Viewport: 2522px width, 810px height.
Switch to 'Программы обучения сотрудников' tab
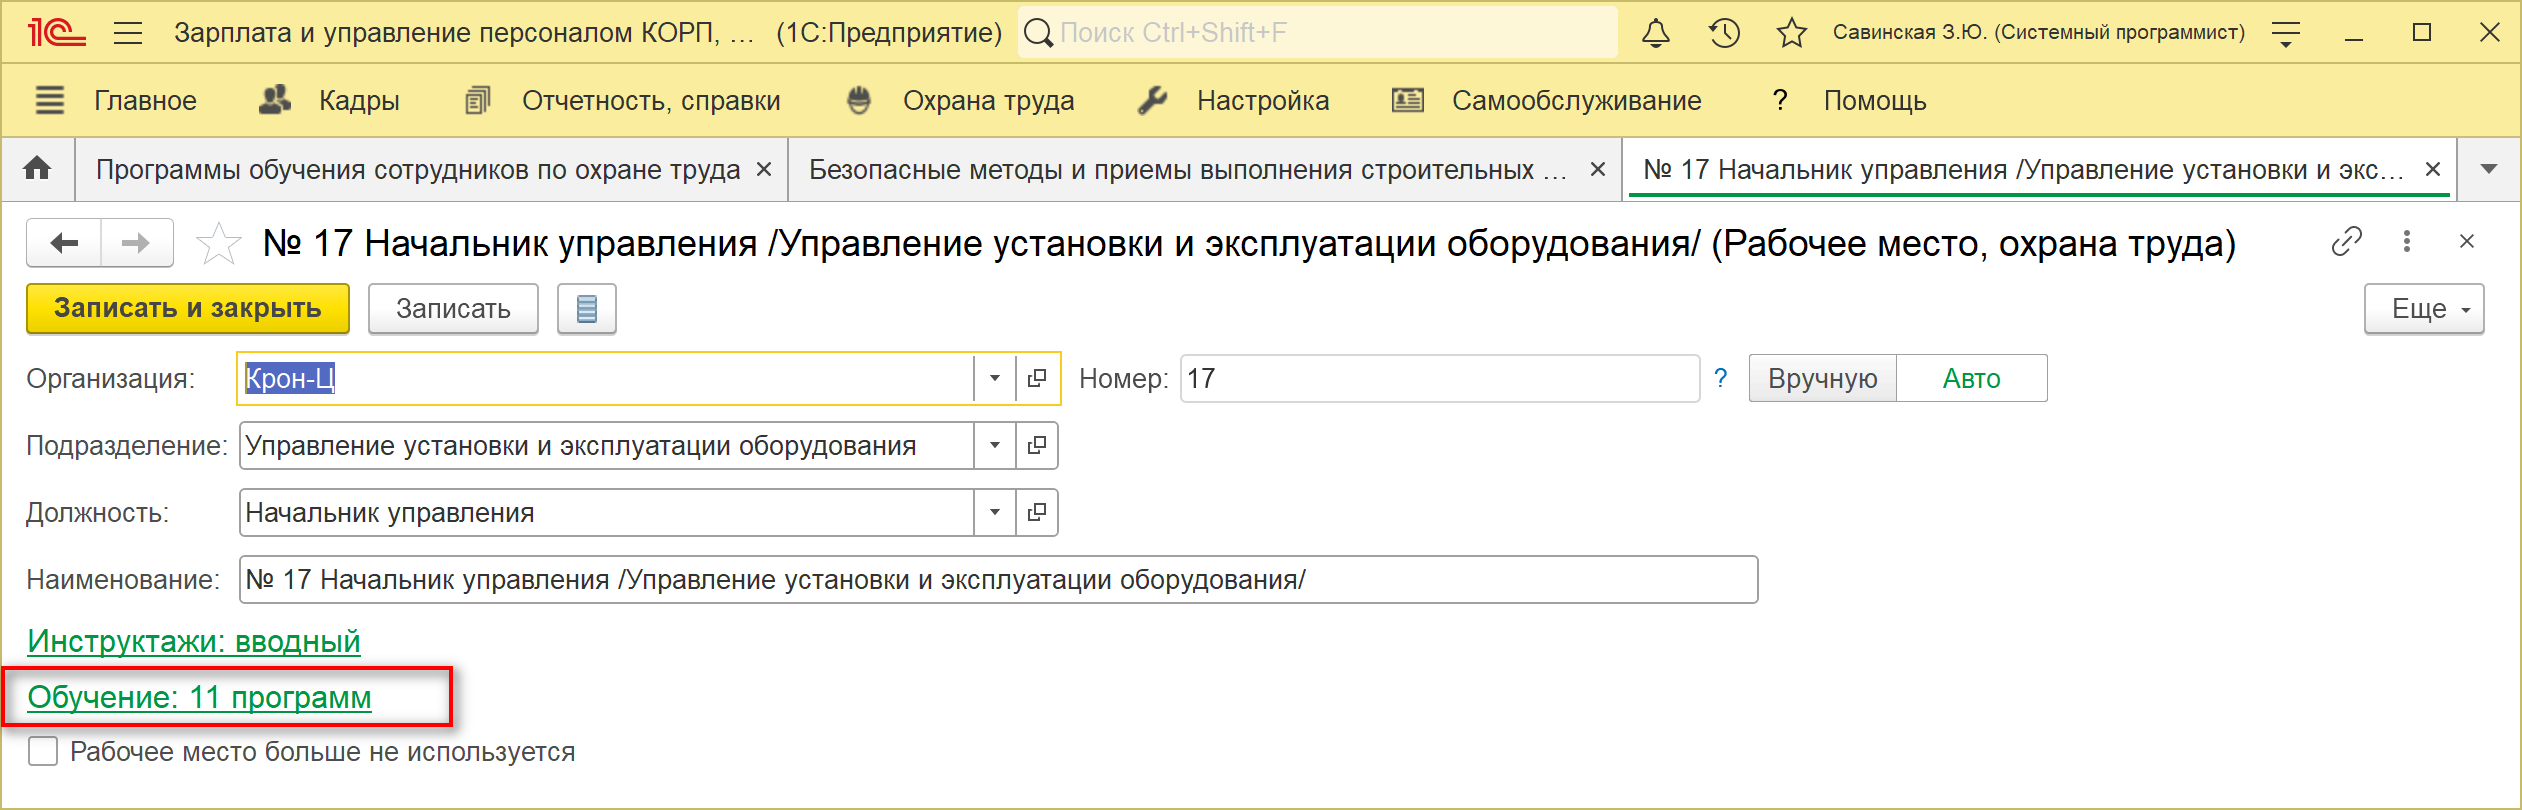[418, 170]
